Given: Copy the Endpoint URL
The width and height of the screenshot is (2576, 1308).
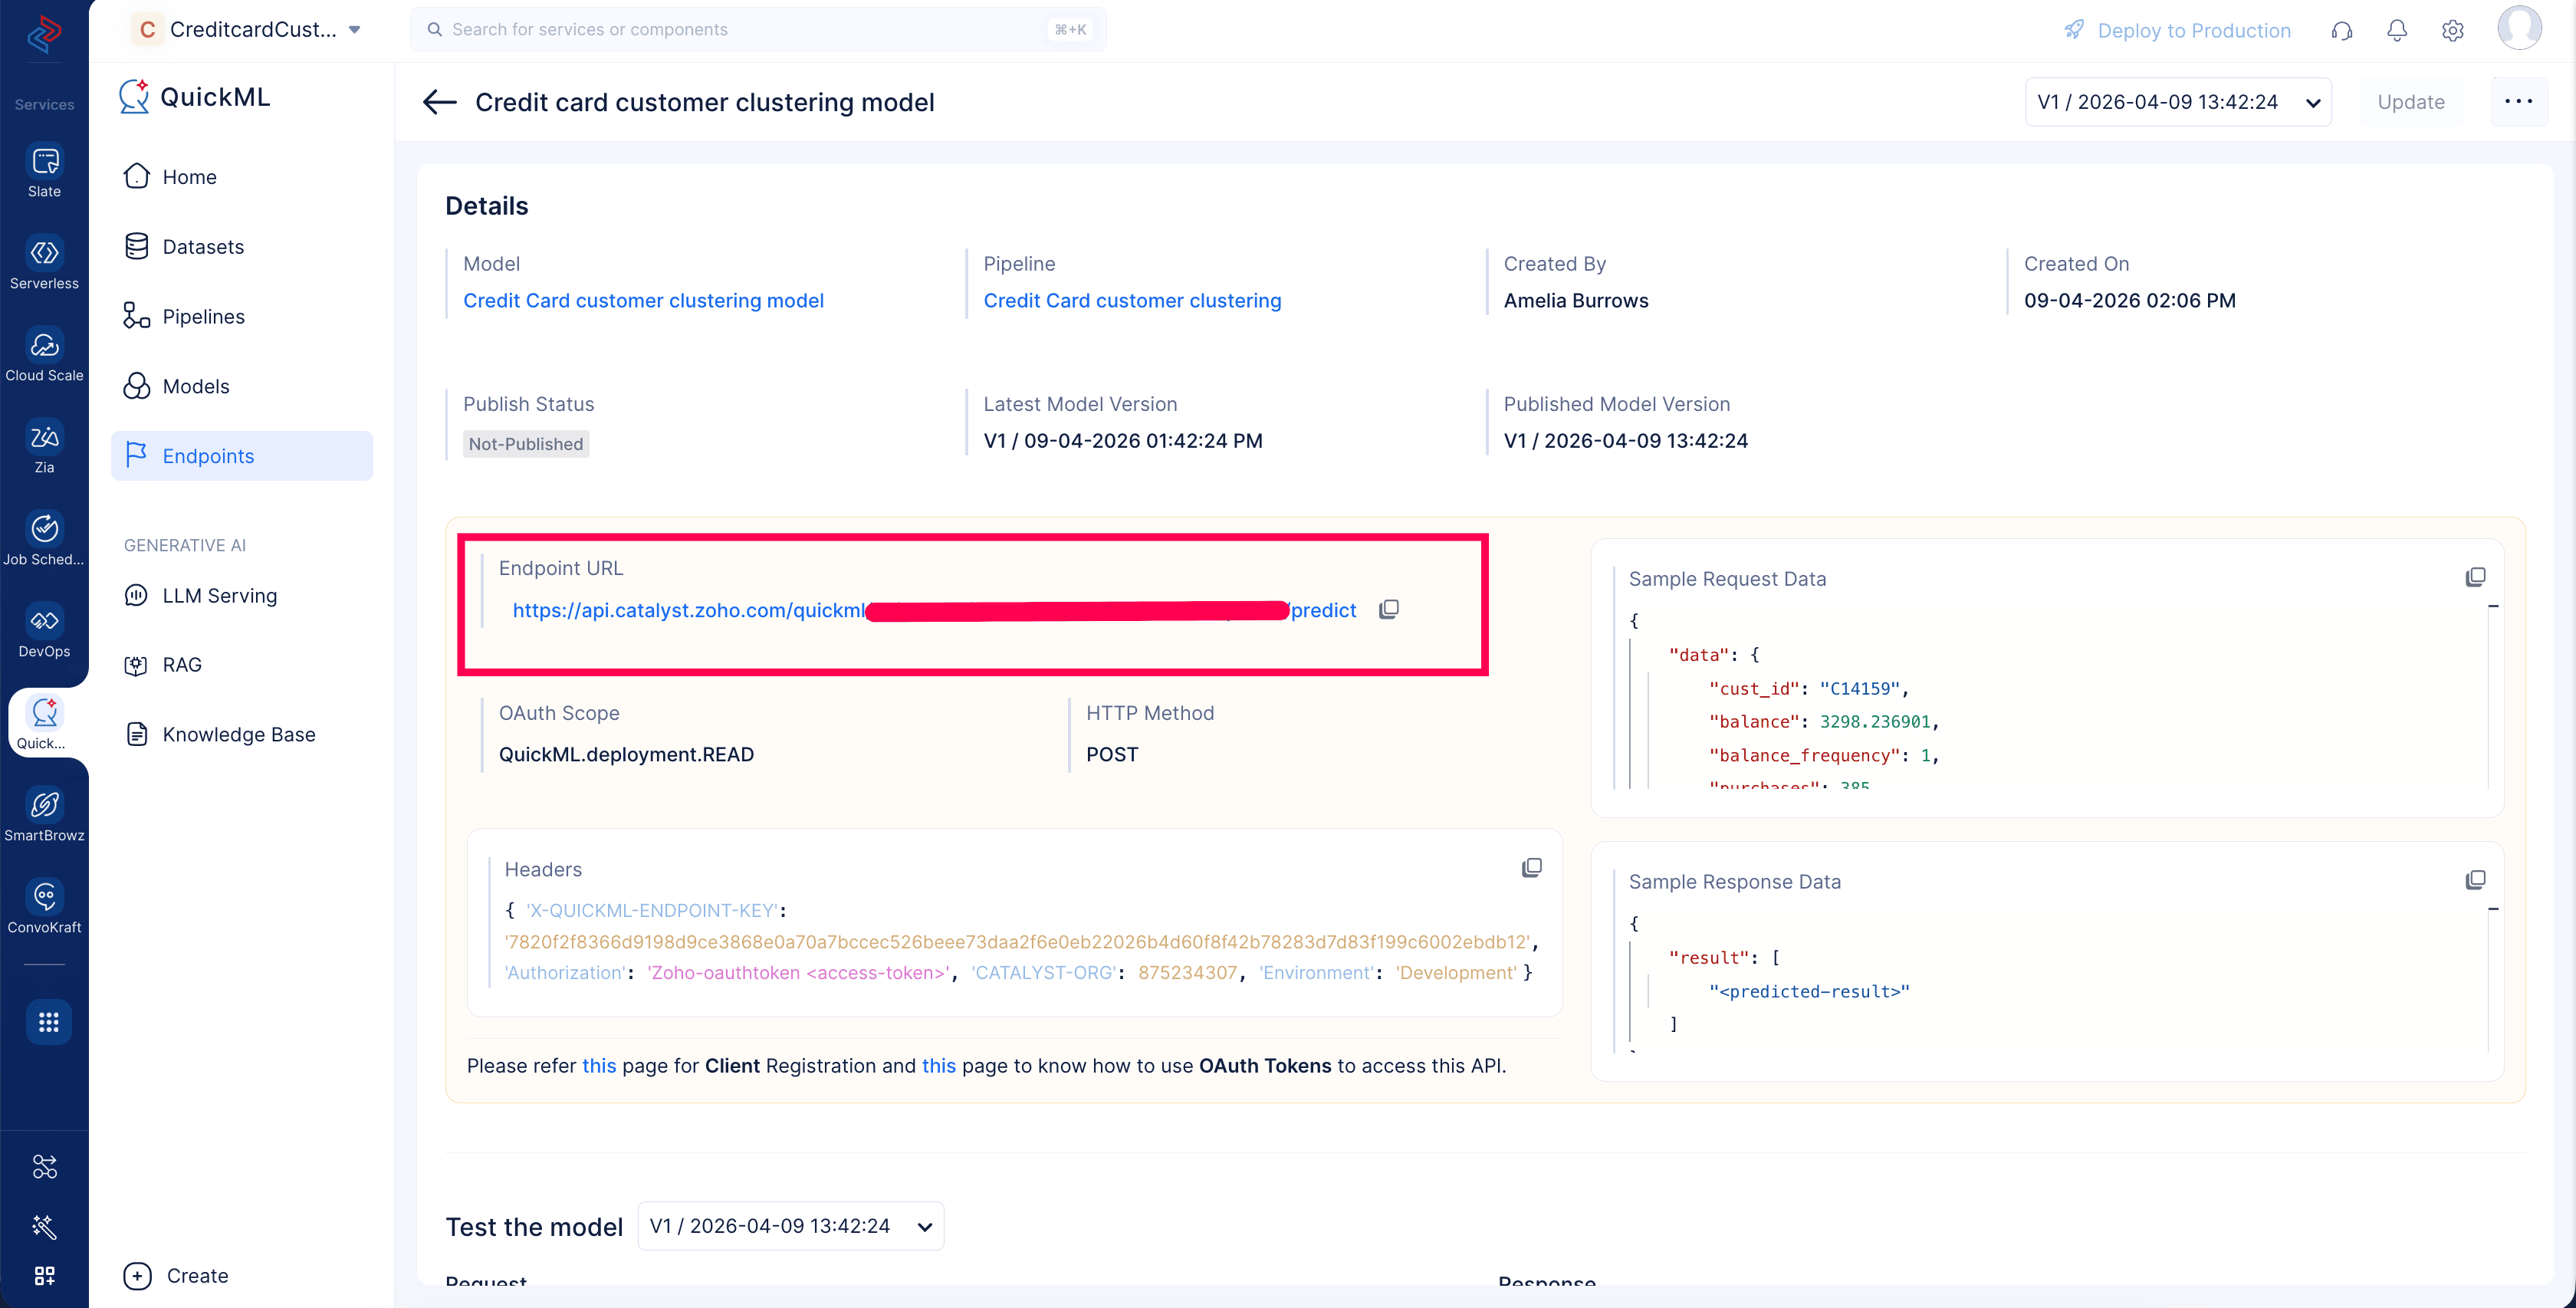Looking at the screenshot, I should point(1388,609).
